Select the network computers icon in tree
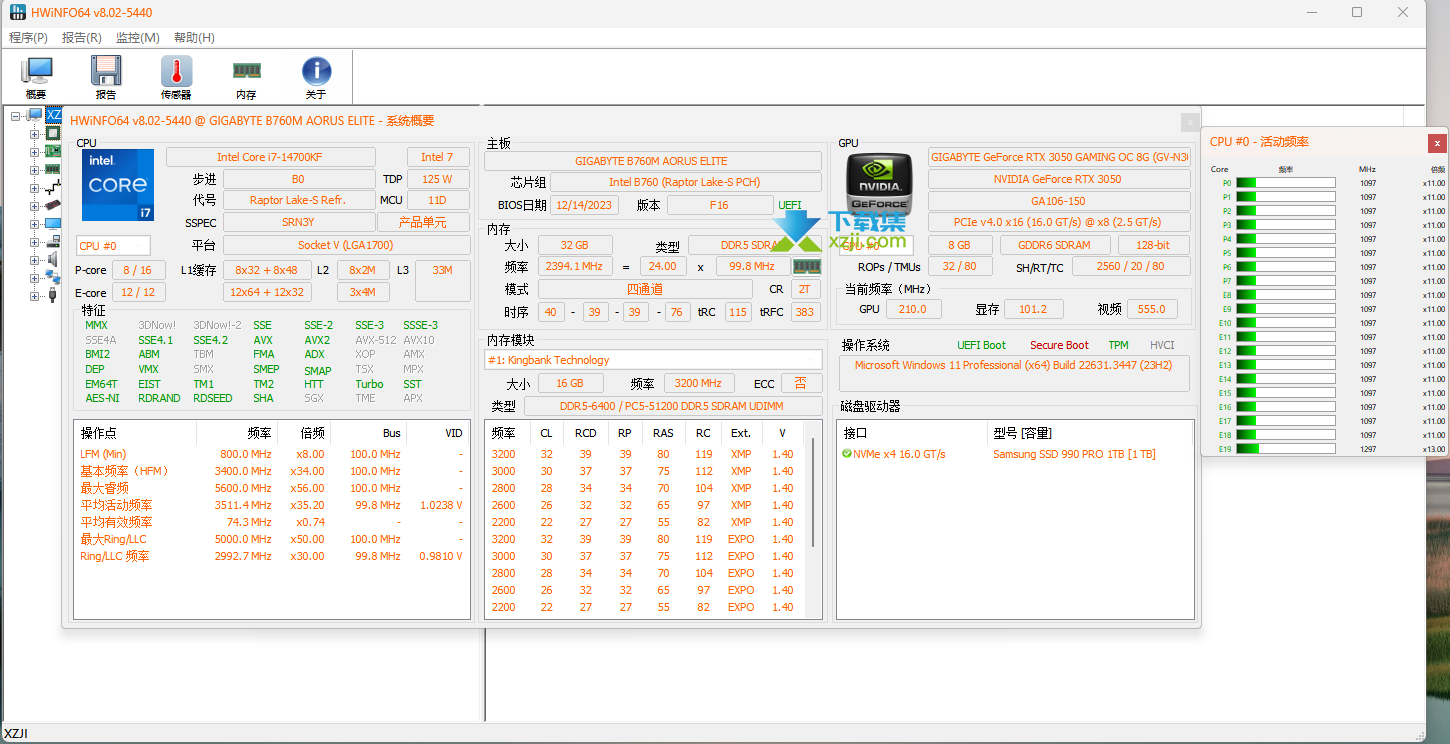Image resolution: width=1450 pixels, height=744 pixels. click(x=53, y=277)
